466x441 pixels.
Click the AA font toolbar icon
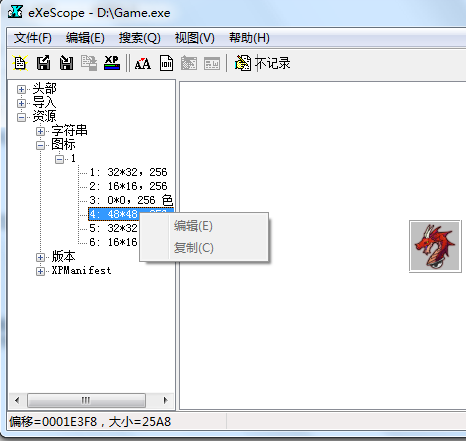pyautogui.click(x=143, y=63)
